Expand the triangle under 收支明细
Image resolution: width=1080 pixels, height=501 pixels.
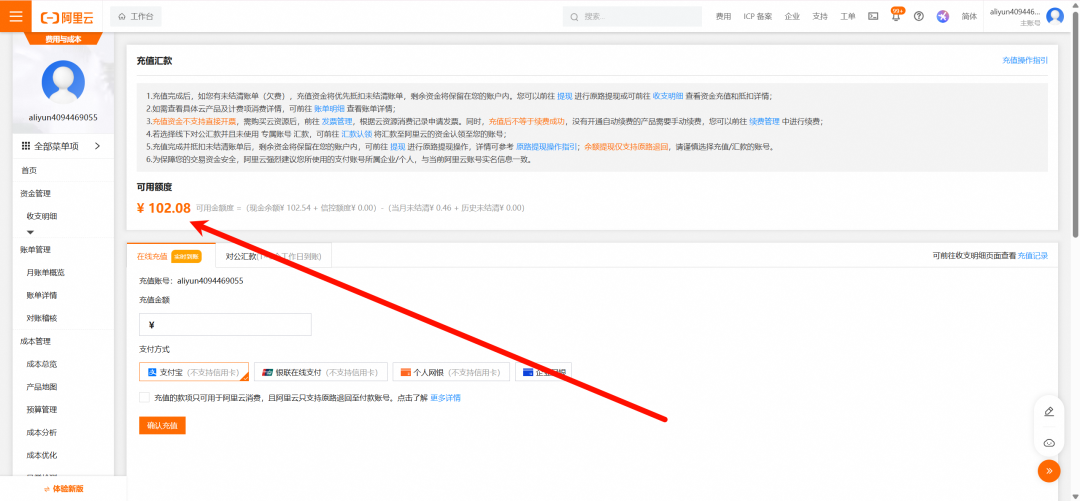[x=30, y=232]
